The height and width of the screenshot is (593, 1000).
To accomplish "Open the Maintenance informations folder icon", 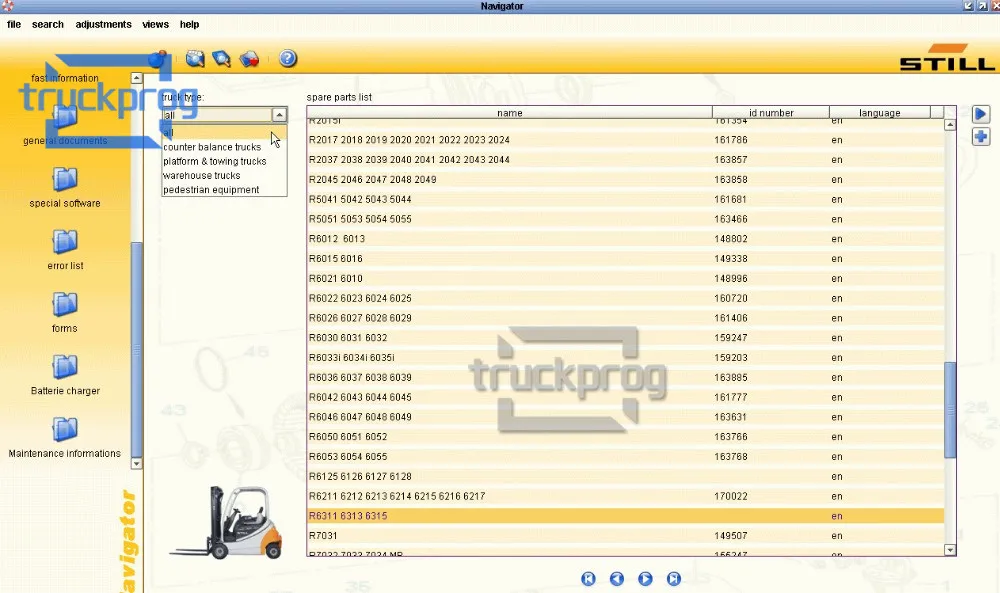I will (x=64, y=429).
